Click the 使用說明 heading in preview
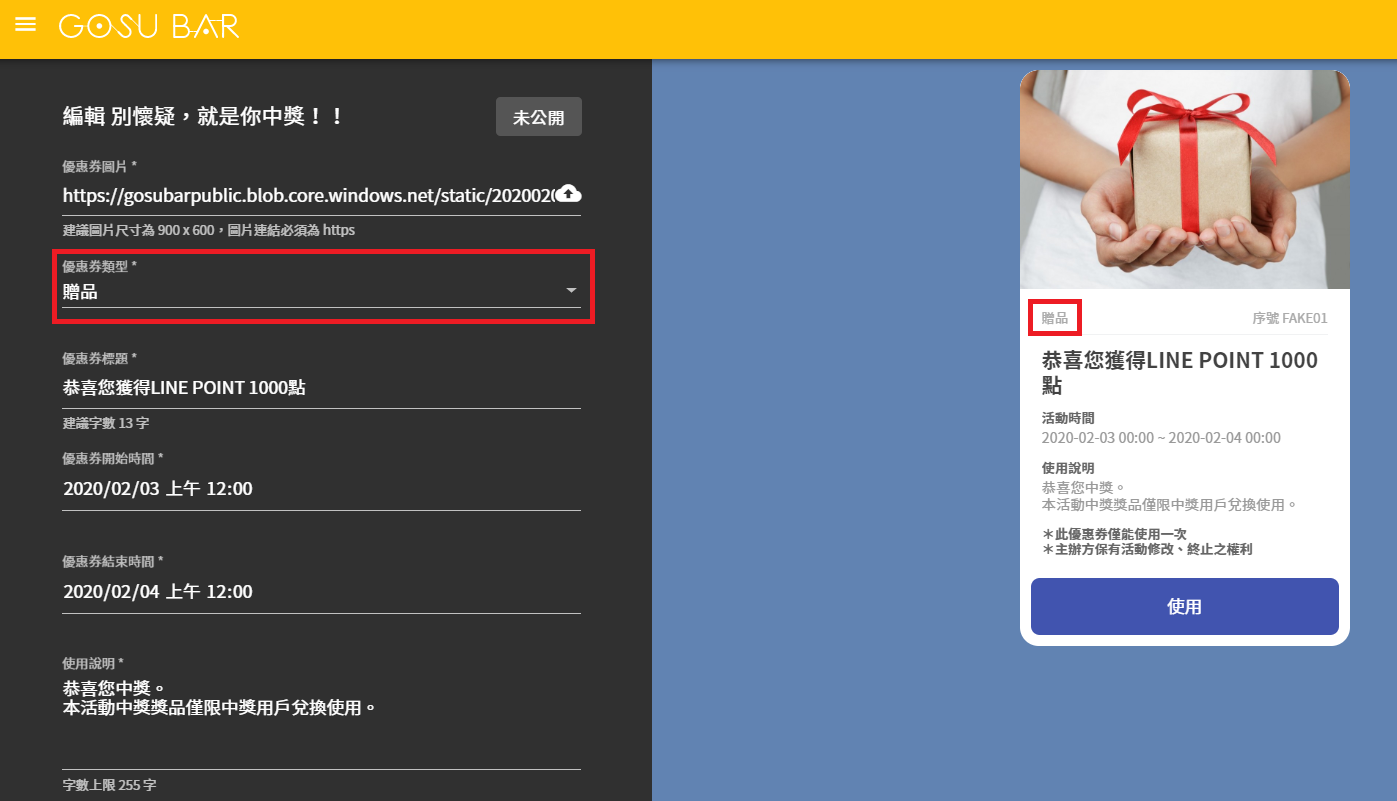The width and height of the screenshot is (1397, 801). (x=1068, y=468)
